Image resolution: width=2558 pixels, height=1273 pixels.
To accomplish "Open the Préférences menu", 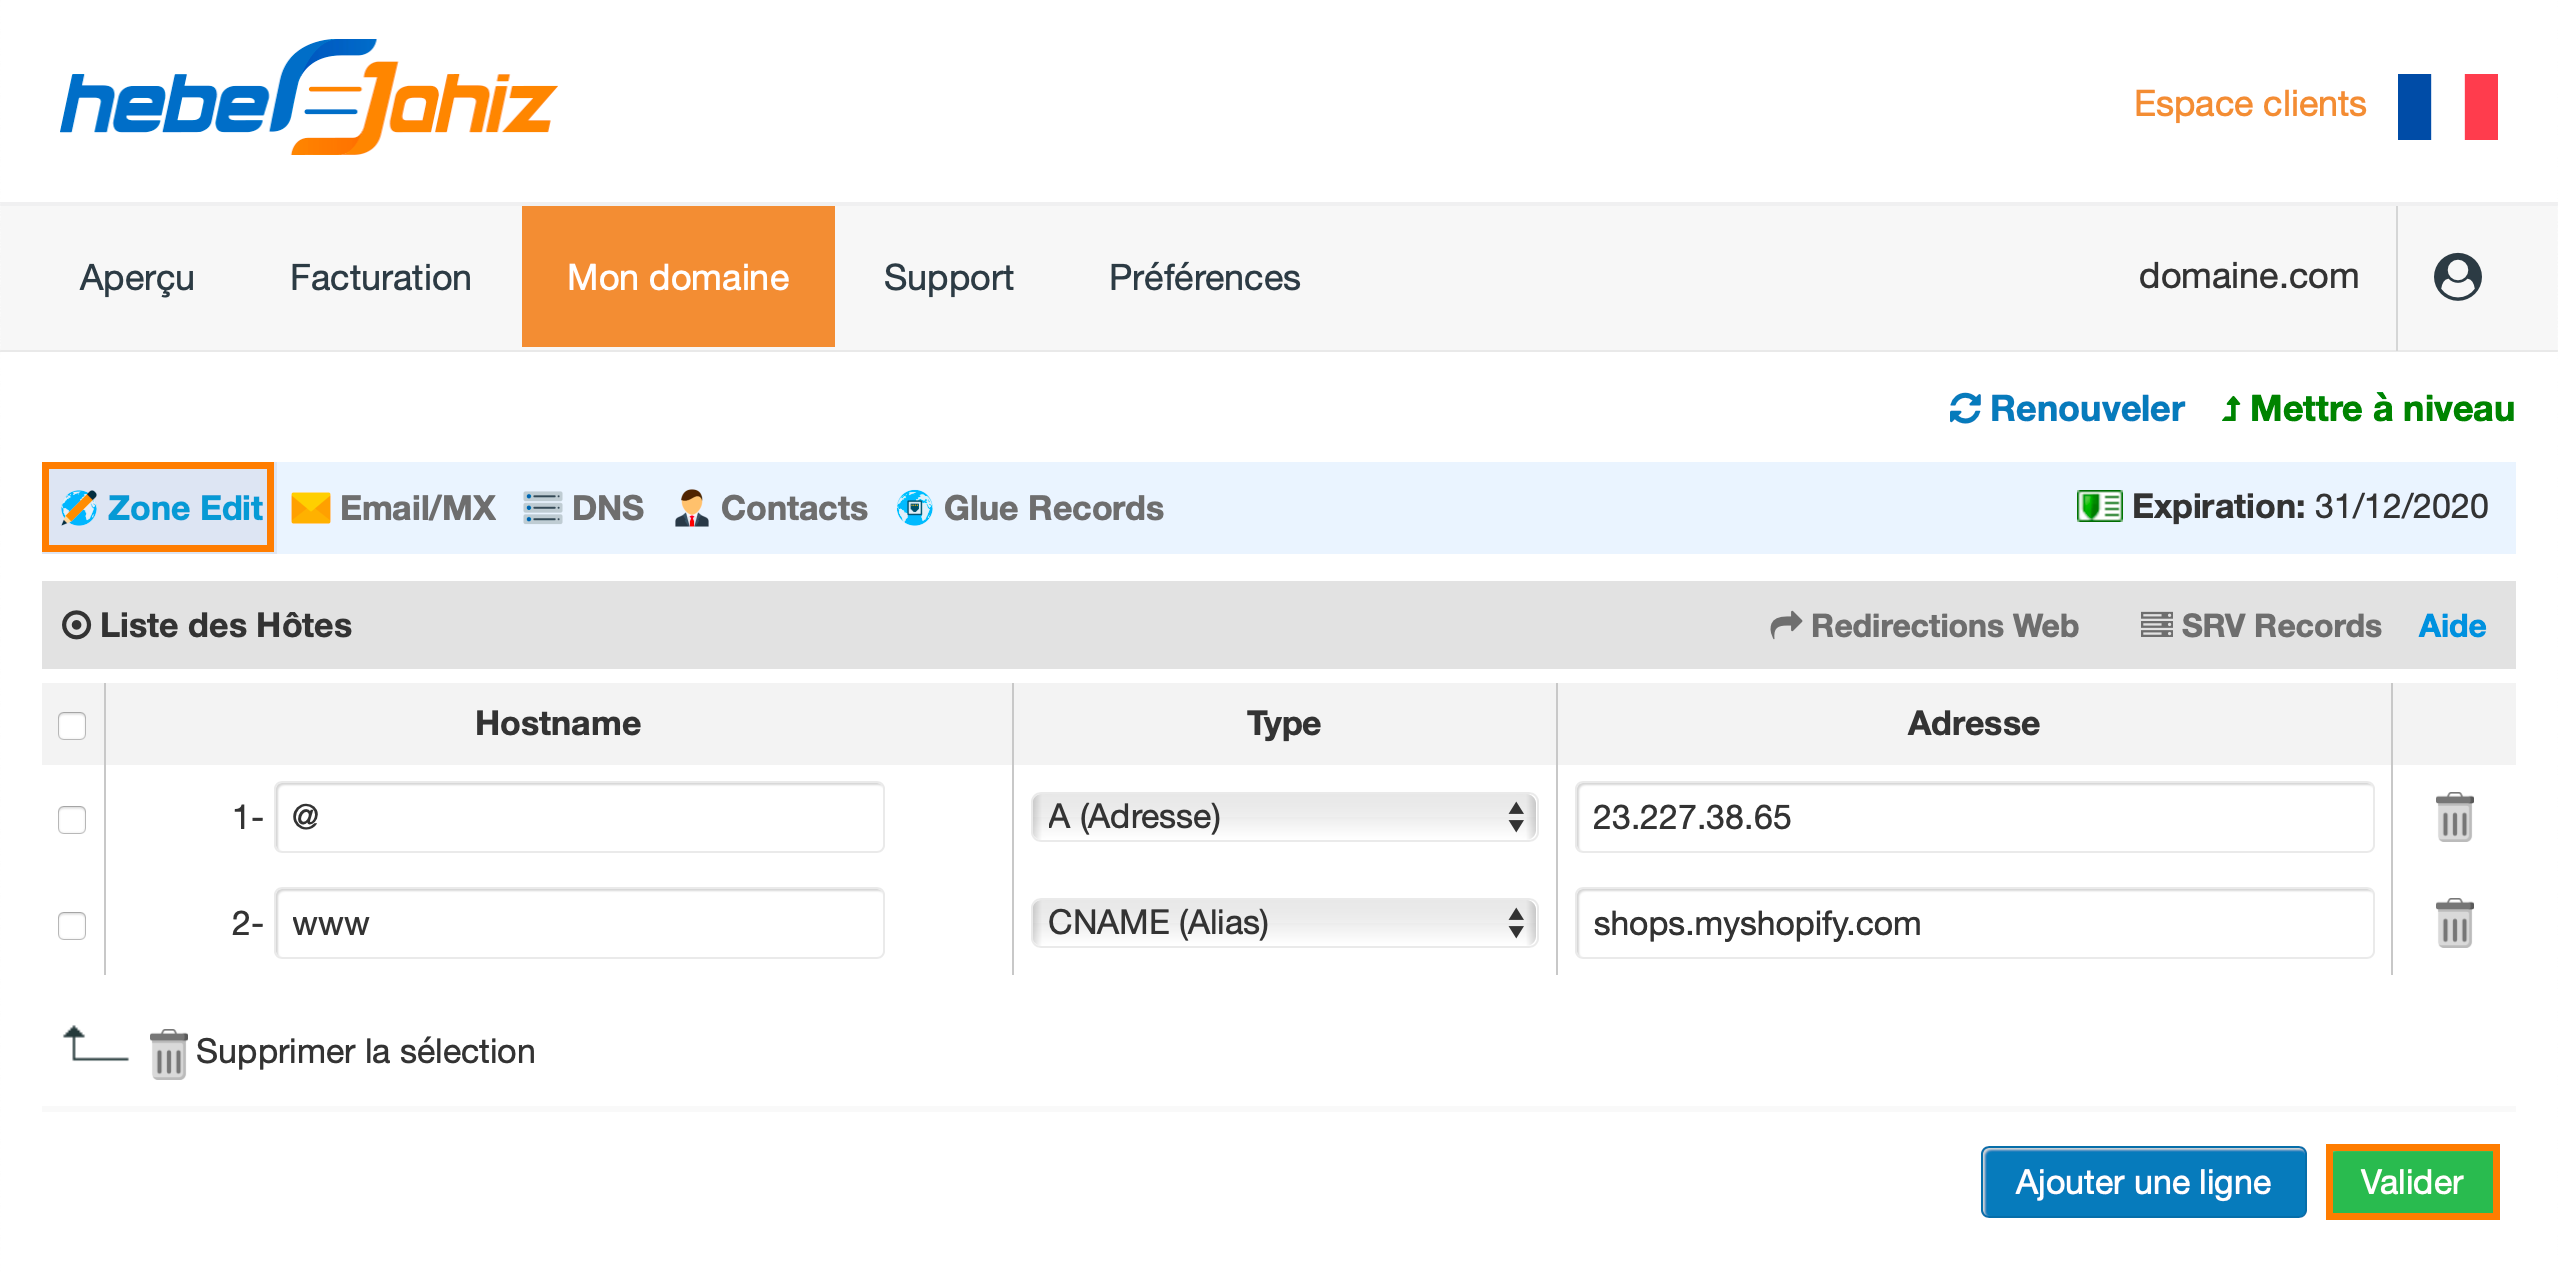I will point(1204,277).
